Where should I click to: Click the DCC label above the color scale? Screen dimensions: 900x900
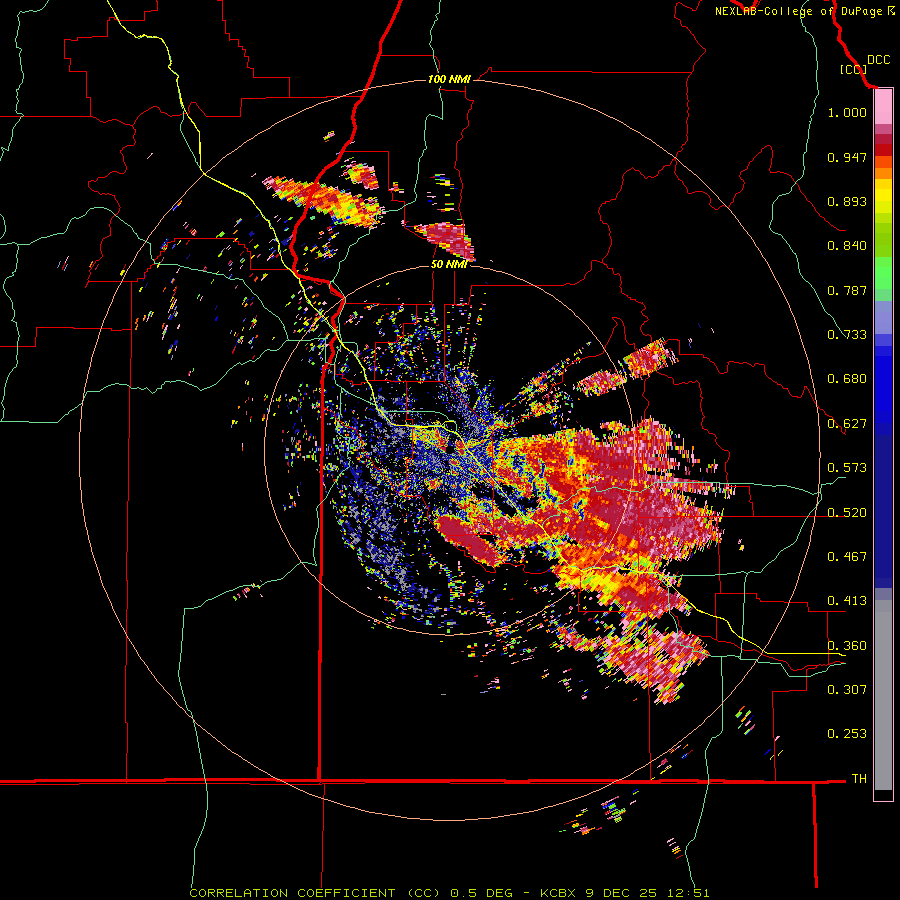pyautogui.click(x=878, y=60)
